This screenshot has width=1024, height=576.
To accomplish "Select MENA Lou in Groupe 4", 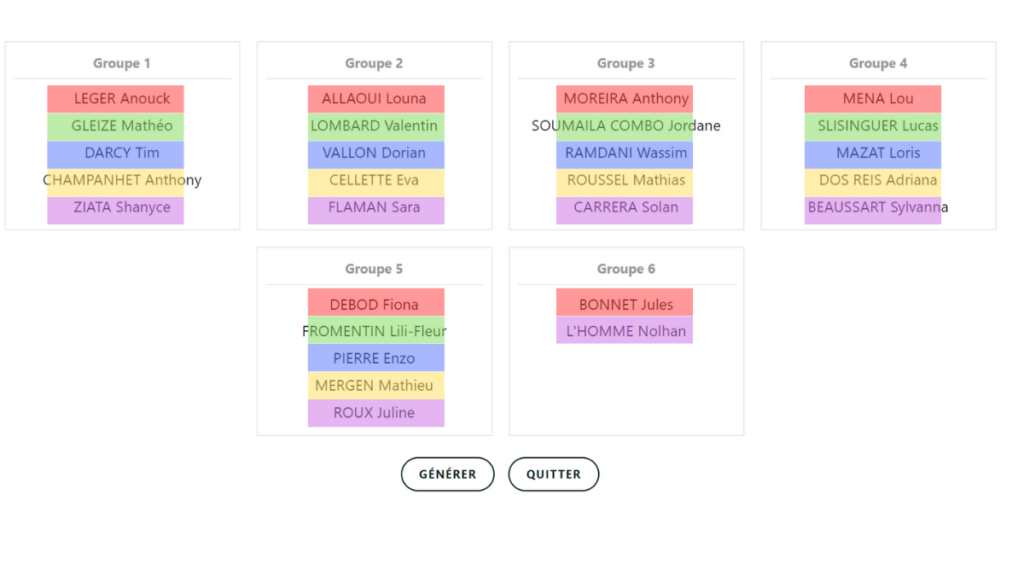I will click(x=873, y=99).
